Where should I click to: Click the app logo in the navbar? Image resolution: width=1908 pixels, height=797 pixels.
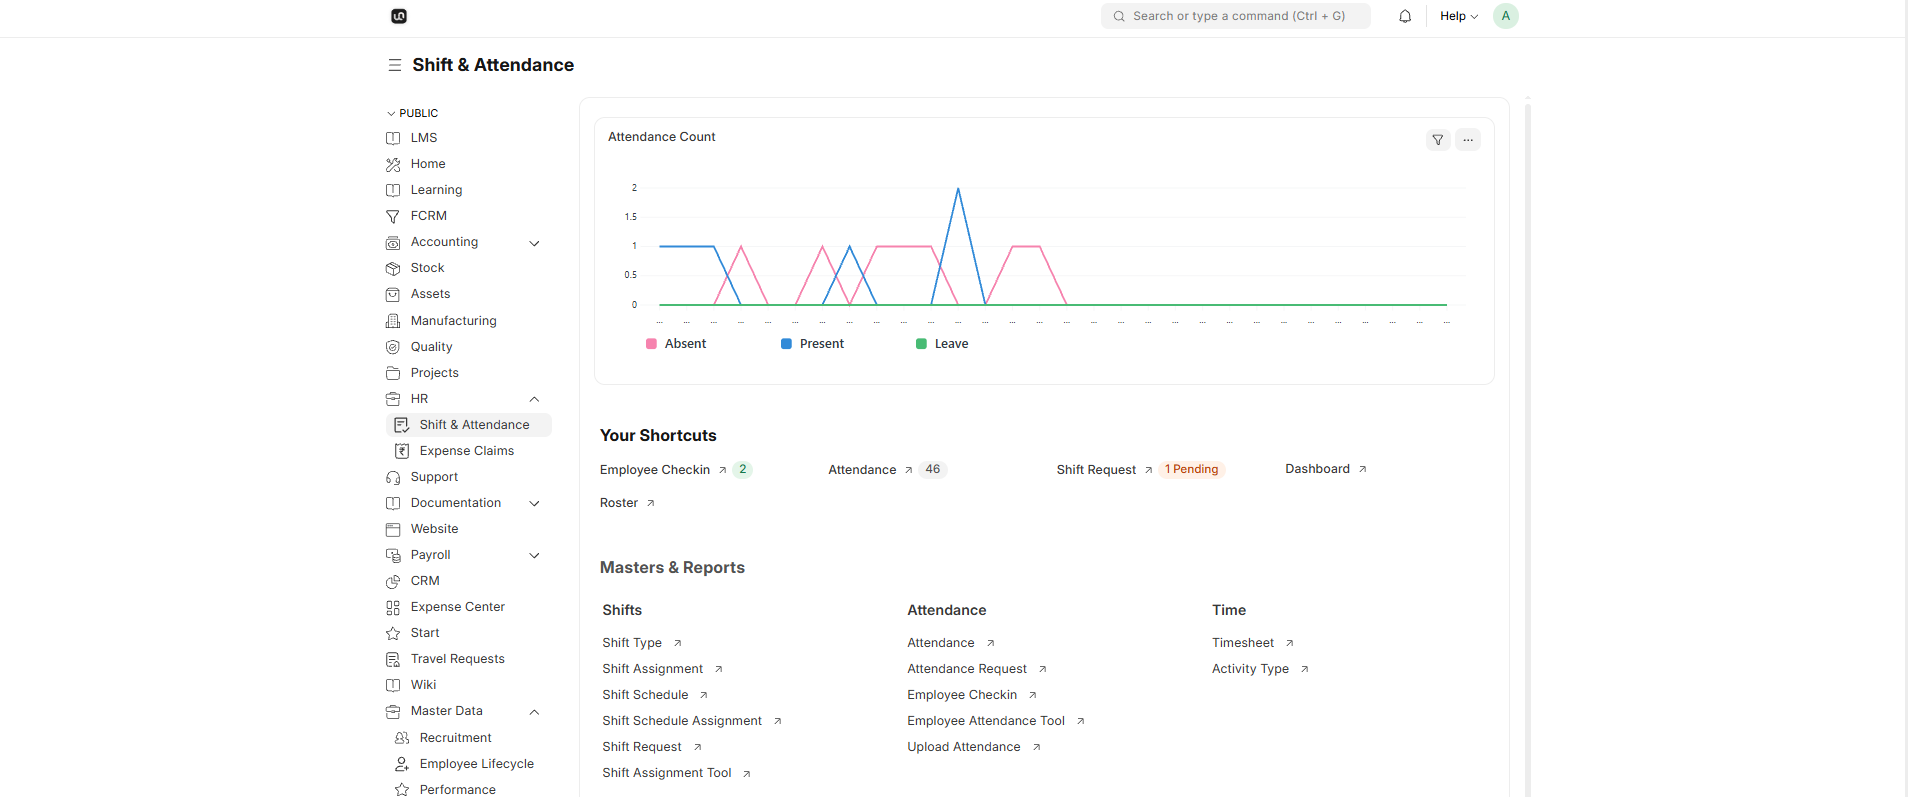[399, 16]
